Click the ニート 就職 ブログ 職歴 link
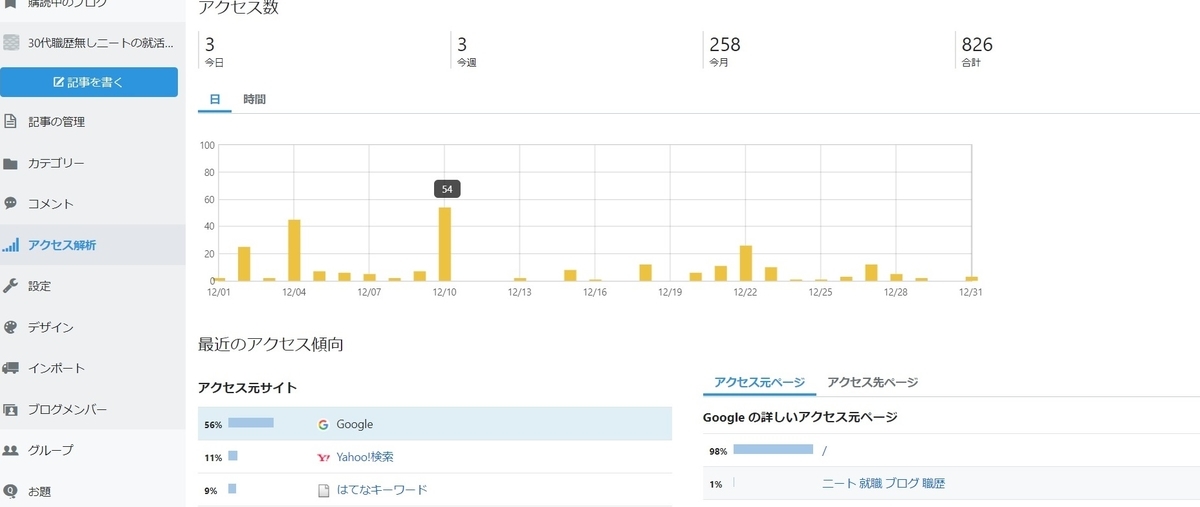The height and width of the screenshot is (507, 1200). click(x=883, y=483)
